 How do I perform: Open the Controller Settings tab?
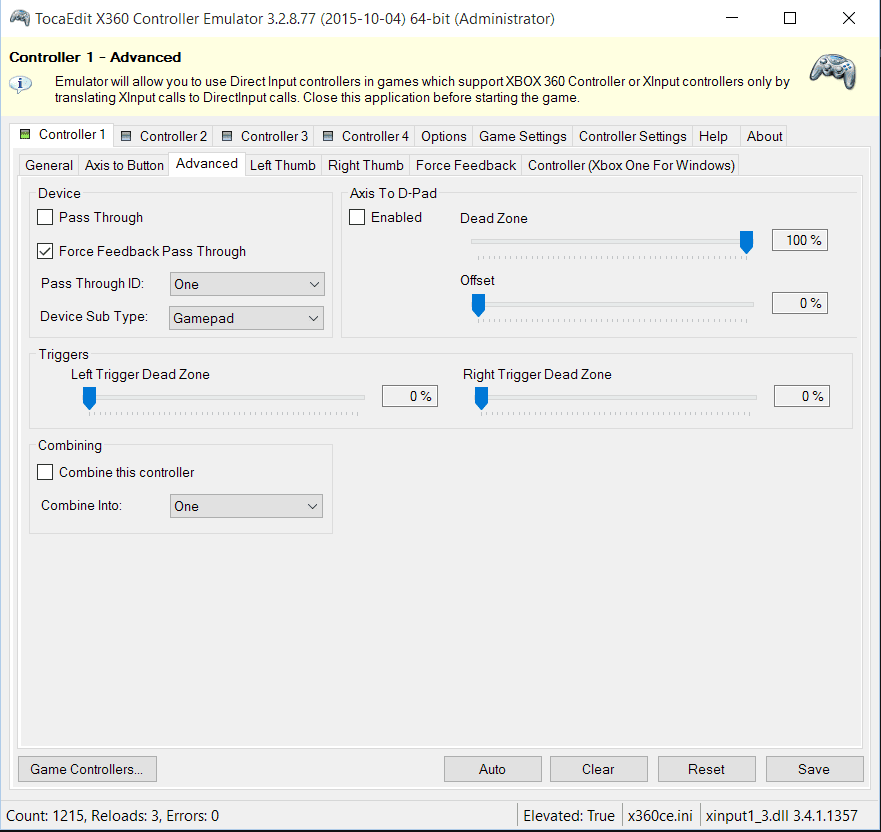pyautogui.click(x=633, y=137)
